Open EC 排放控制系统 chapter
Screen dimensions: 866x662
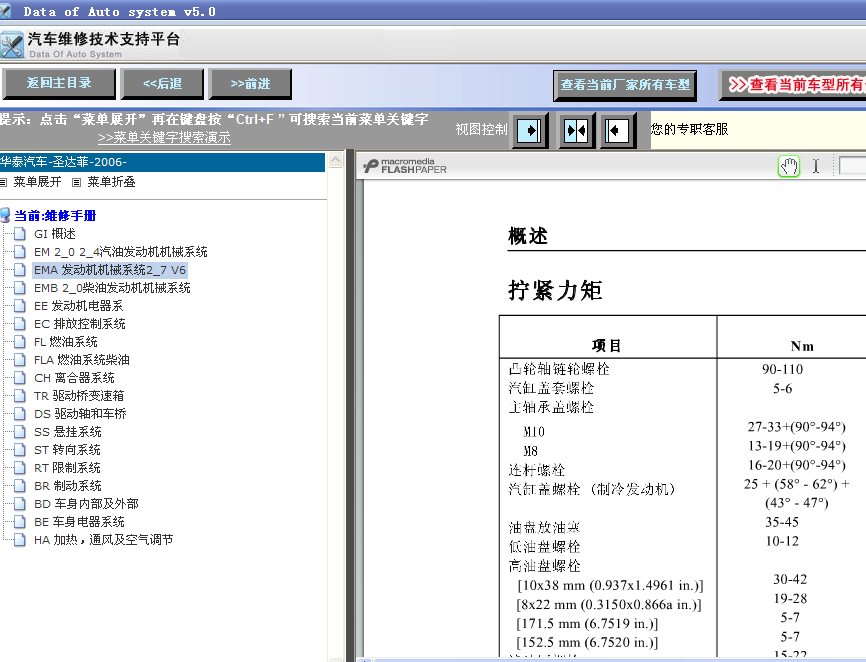(80, 324)
